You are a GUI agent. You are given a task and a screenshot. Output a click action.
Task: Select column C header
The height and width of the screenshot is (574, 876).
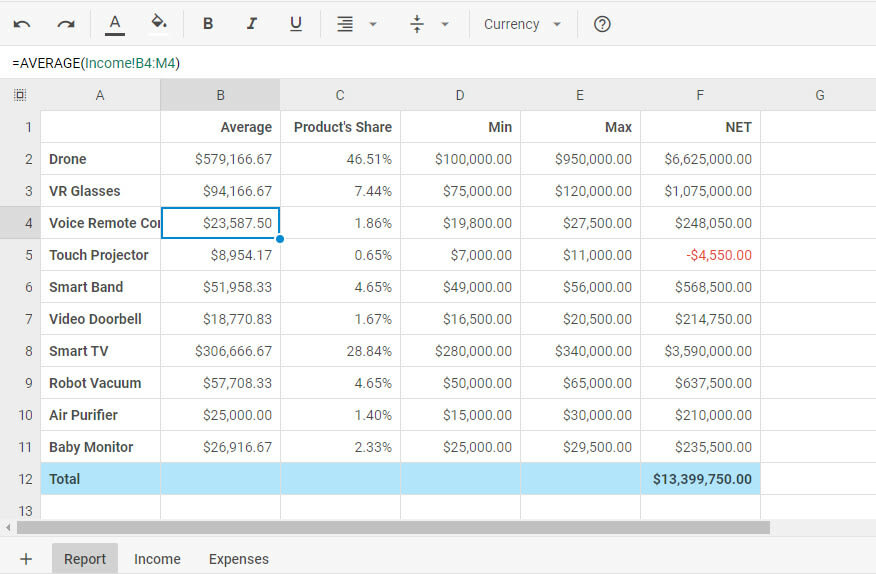pyautogui.click(x=340, y=95)
